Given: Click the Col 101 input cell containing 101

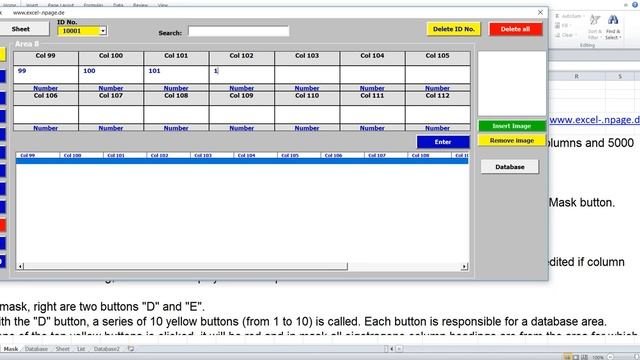Looking at the screenshot, I should click(x=176, y=75).
